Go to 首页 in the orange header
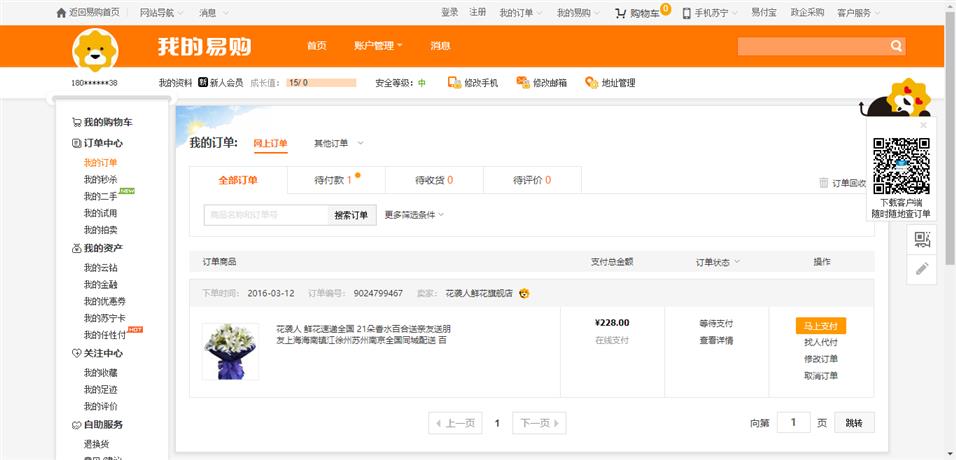 click(316, 46)
